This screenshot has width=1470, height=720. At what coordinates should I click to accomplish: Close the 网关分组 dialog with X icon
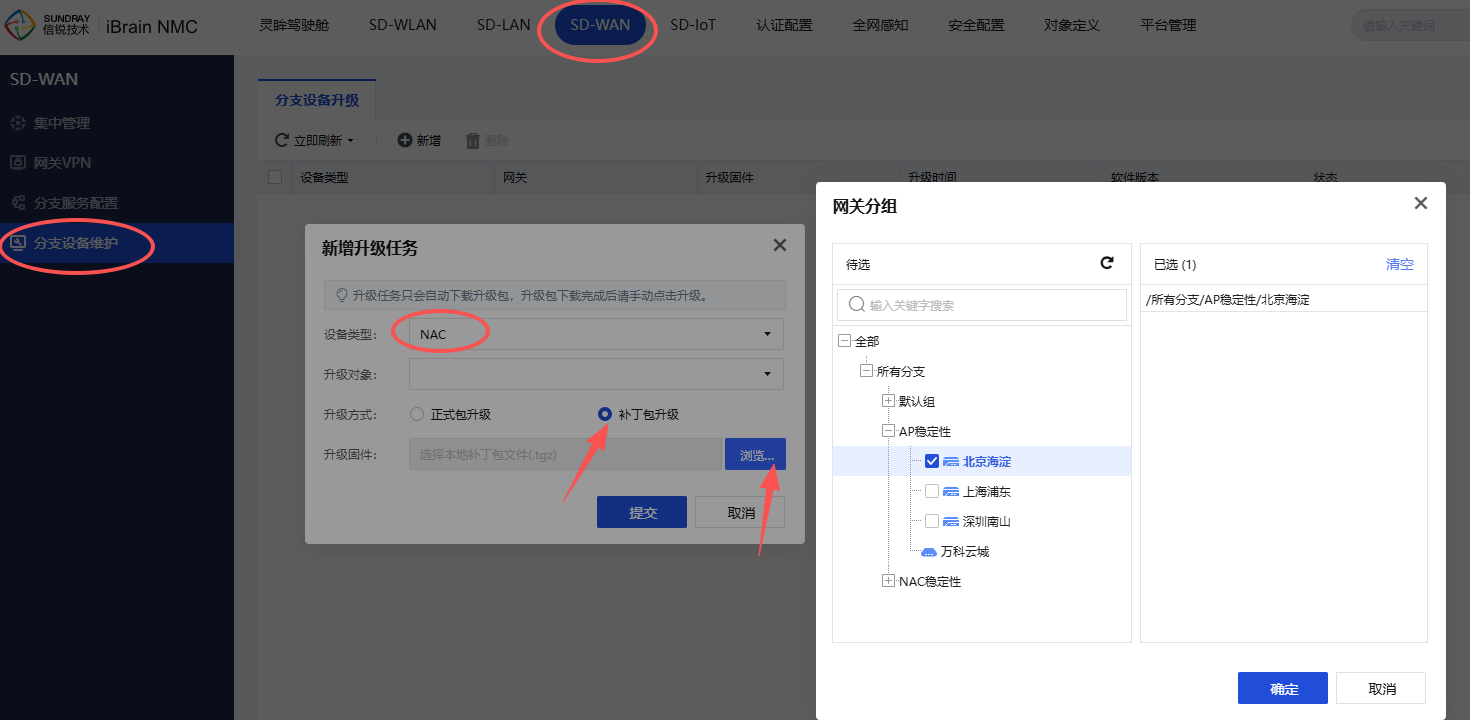click(x=1420, y=204)
